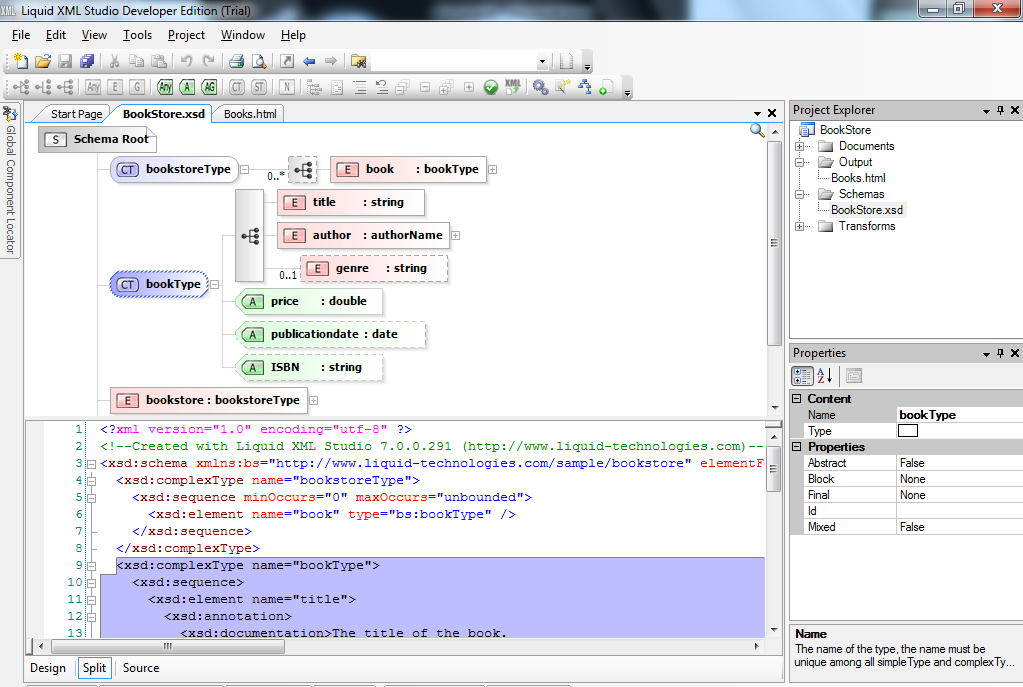Select Books.html in Project Explorer
The image size is (1023, 687).
point(858,178)
